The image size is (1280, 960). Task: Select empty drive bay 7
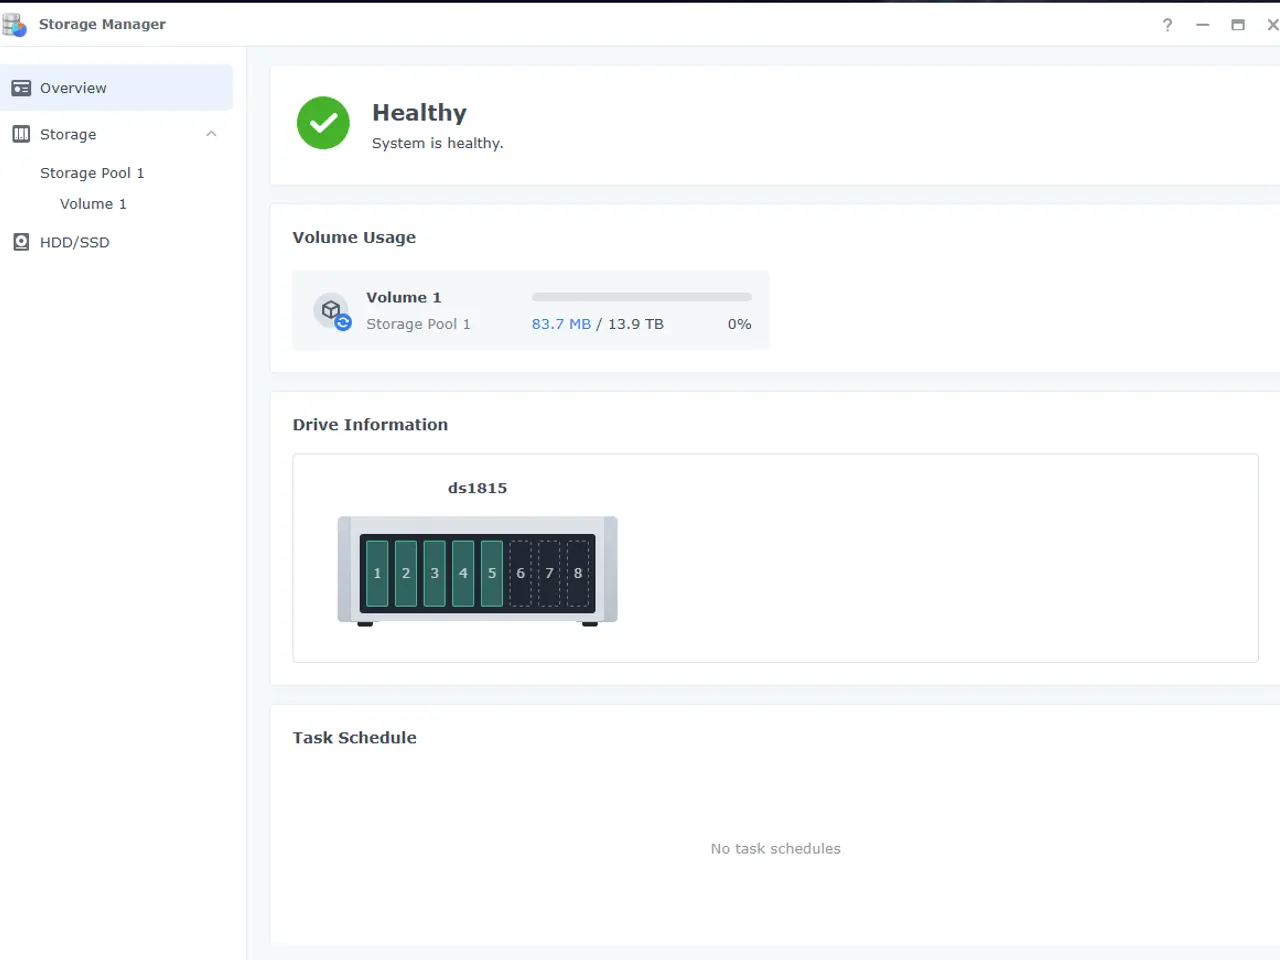[549, 573]
